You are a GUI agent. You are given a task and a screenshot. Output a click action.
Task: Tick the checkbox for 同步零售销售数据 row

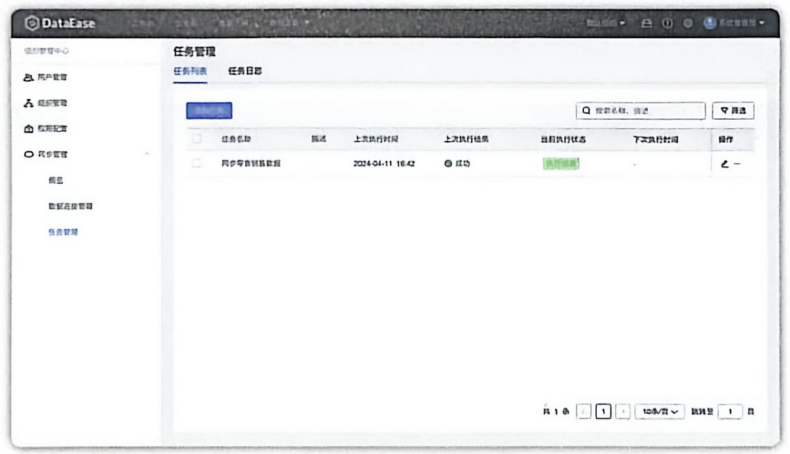click(197, 163)
